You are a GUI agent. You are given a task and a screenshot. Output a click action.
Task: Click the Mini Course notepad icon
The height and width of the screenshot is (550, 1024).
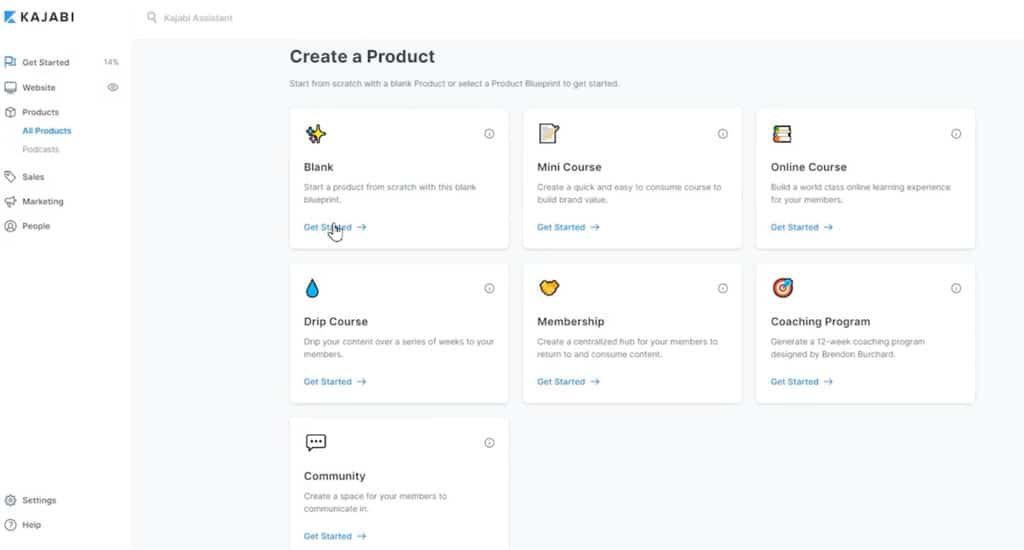(549, 133)
